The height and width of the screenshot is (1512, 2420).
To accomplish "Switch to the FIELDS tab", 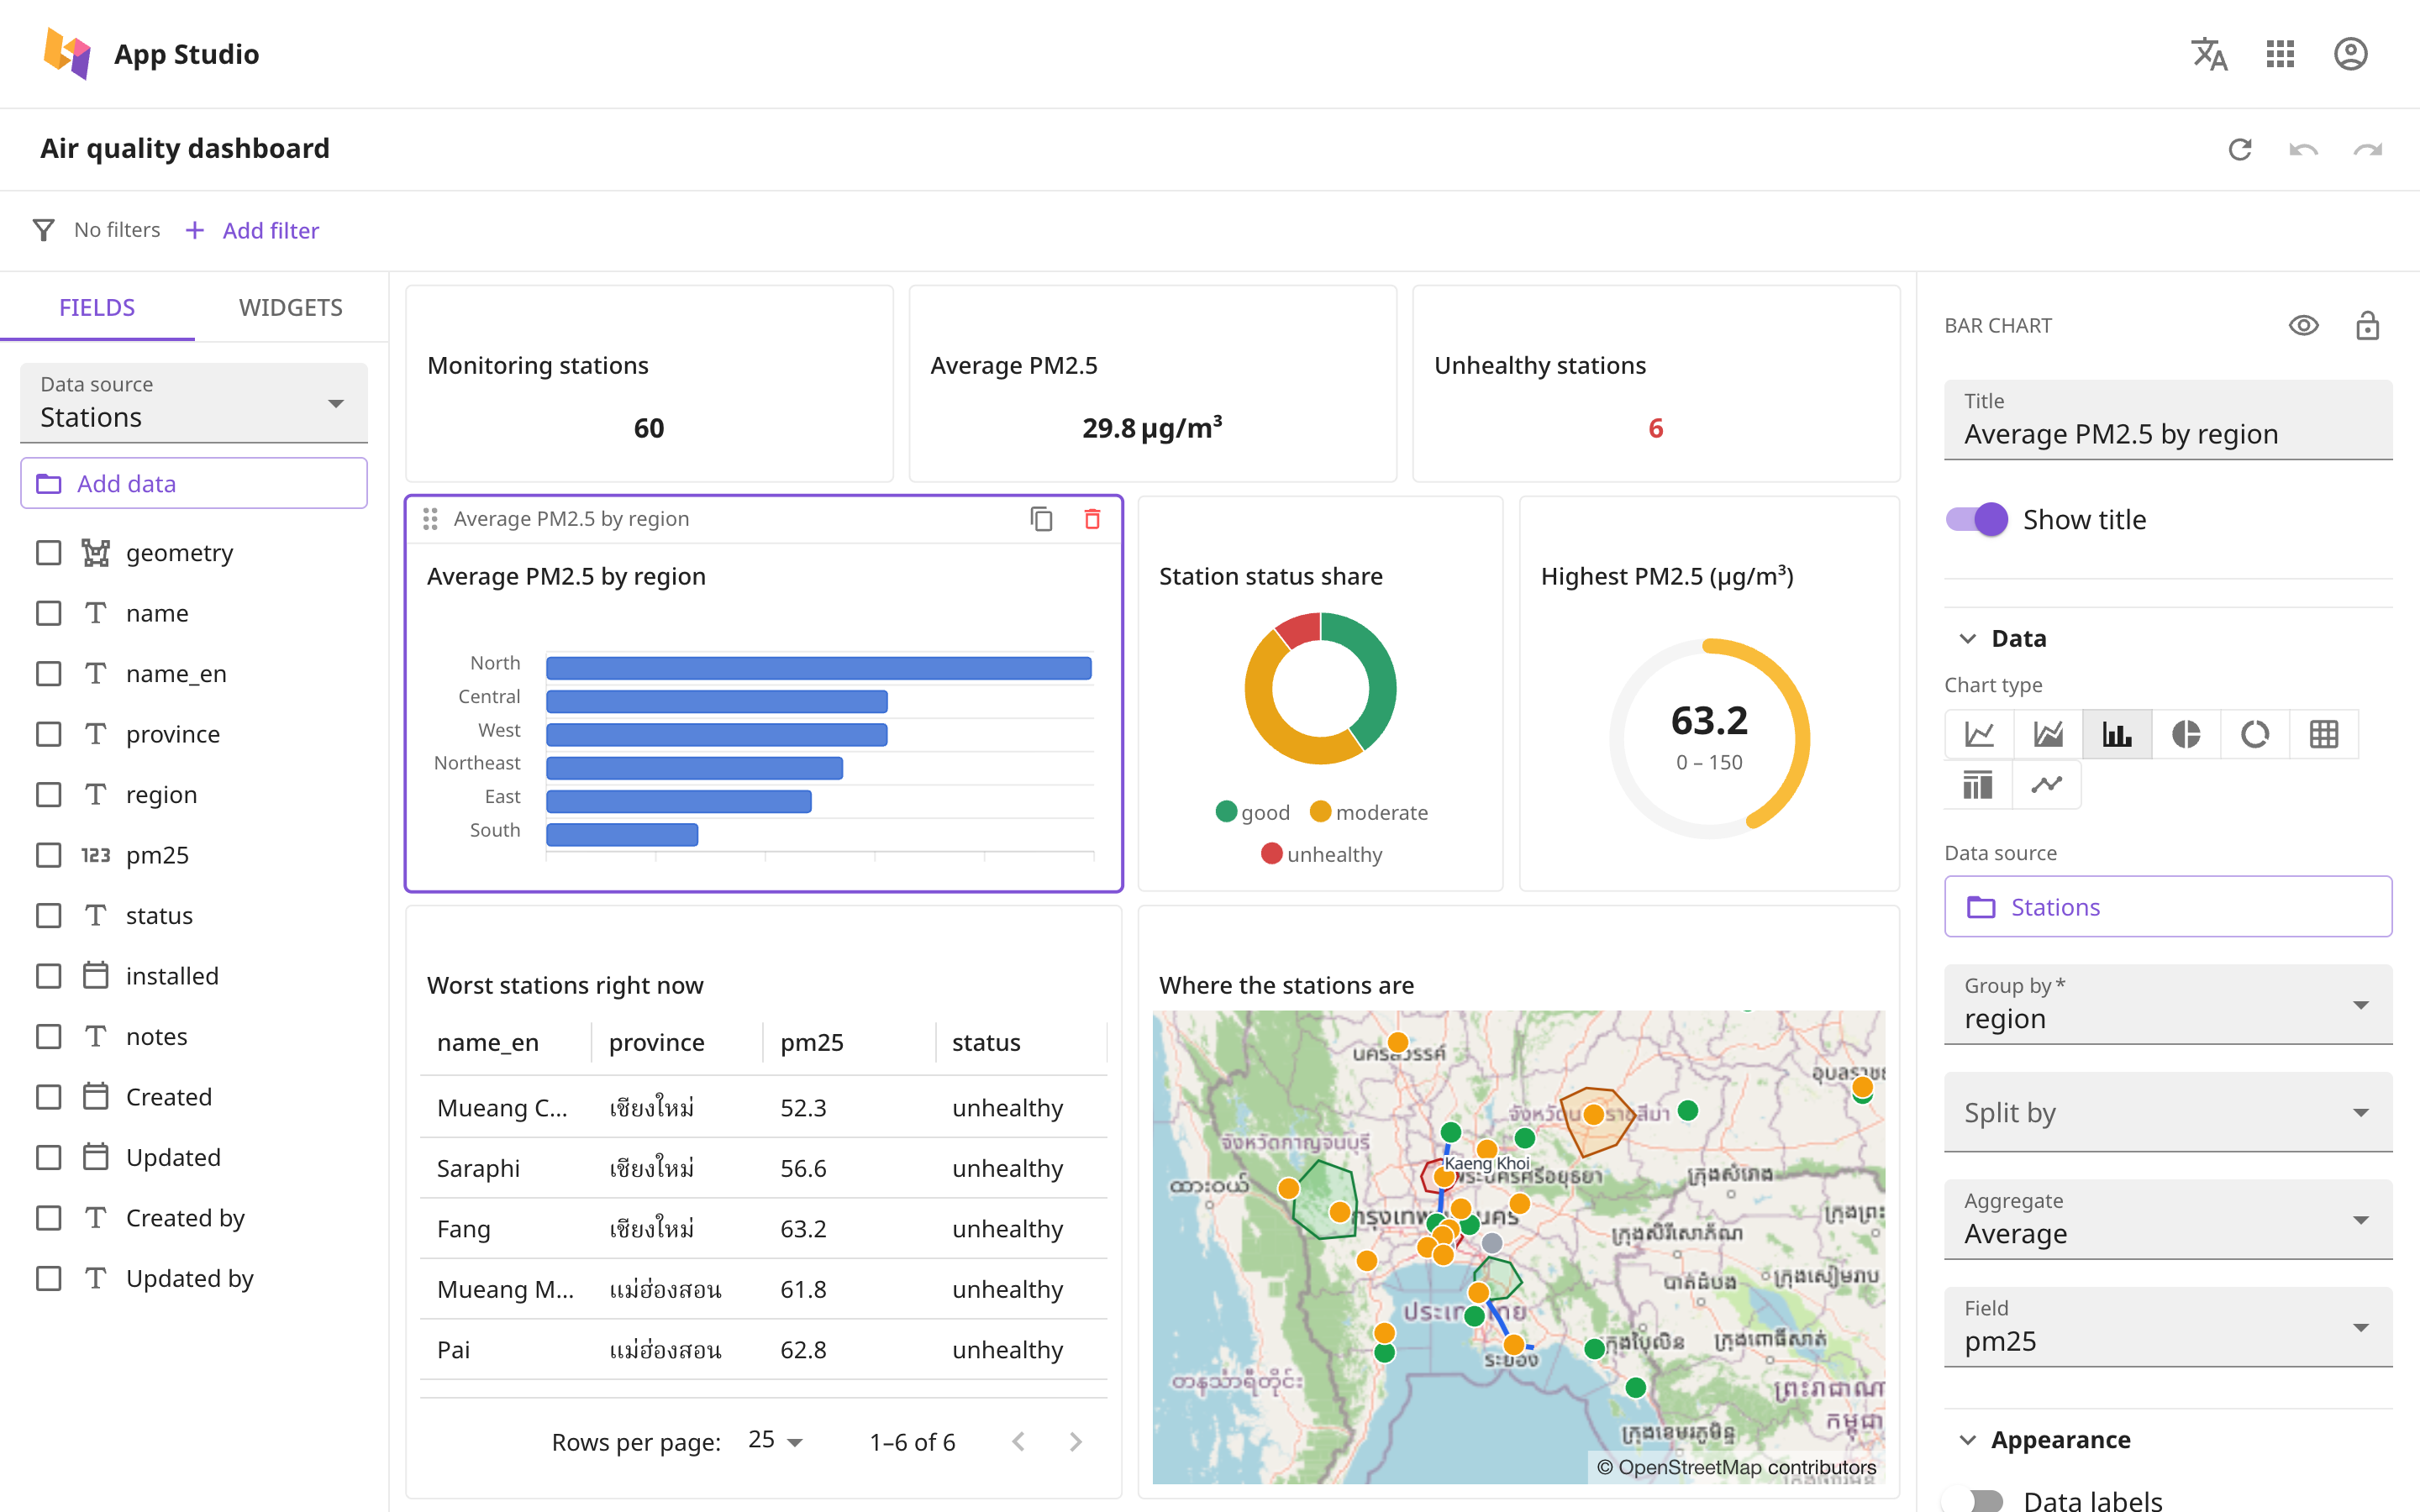I will (97, 307).
